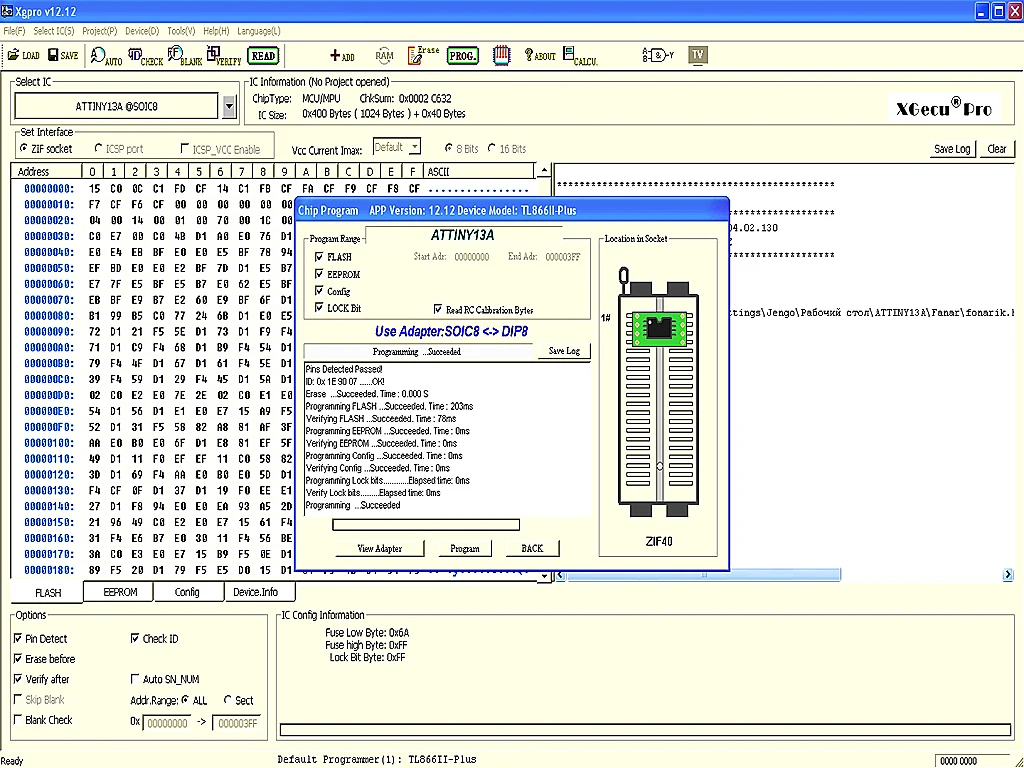Open the Project(P) menu
Image resolution: width=1024 pixels, height=768 pixels.
coord(99,31)
